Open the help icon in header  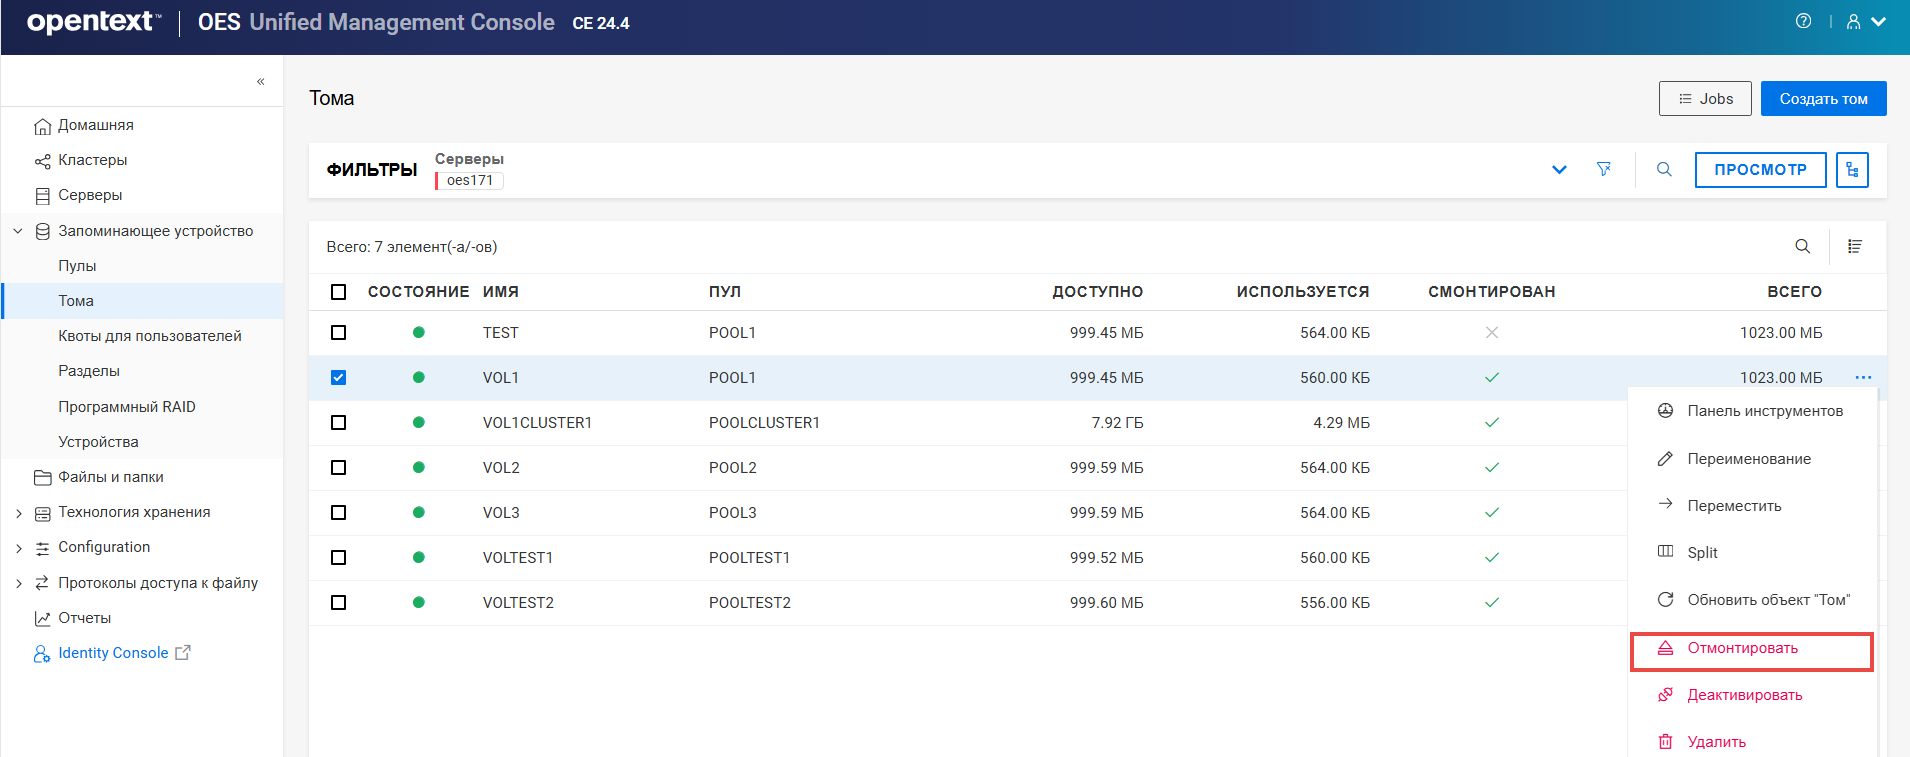pos(1803,21)
